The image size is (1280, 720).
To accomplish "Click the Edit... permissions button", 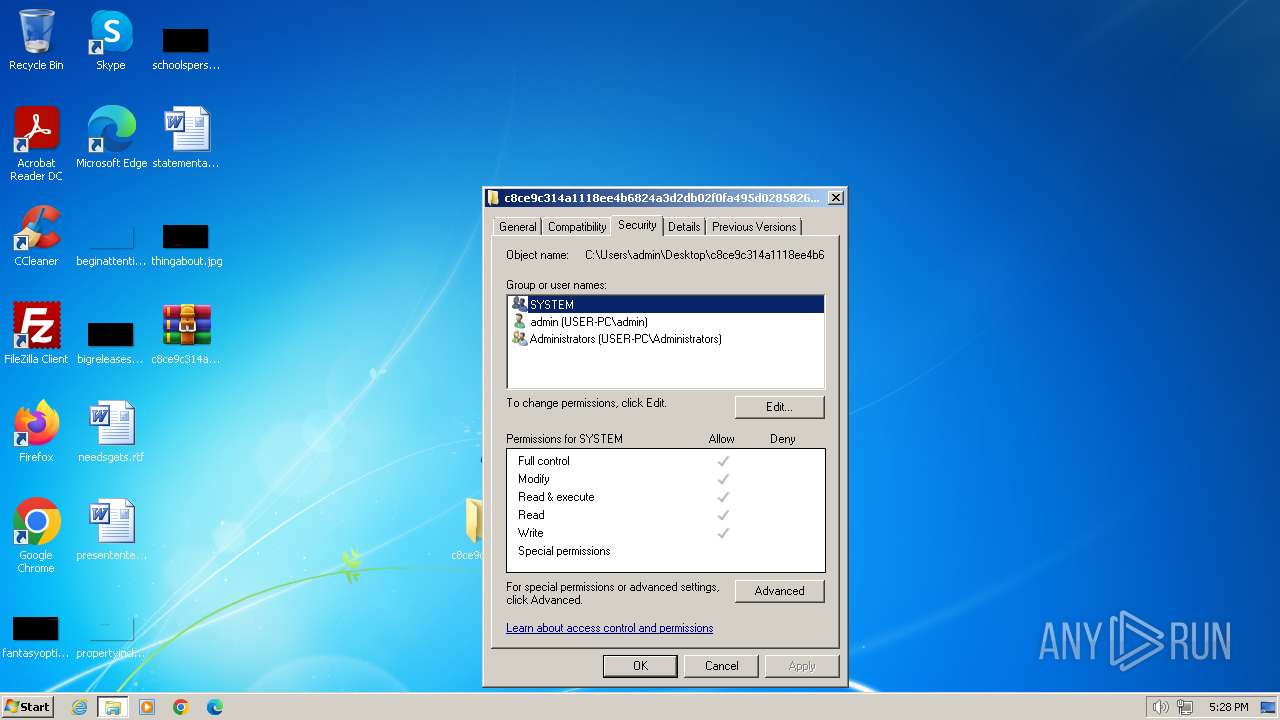I will [x=779, y=407].
